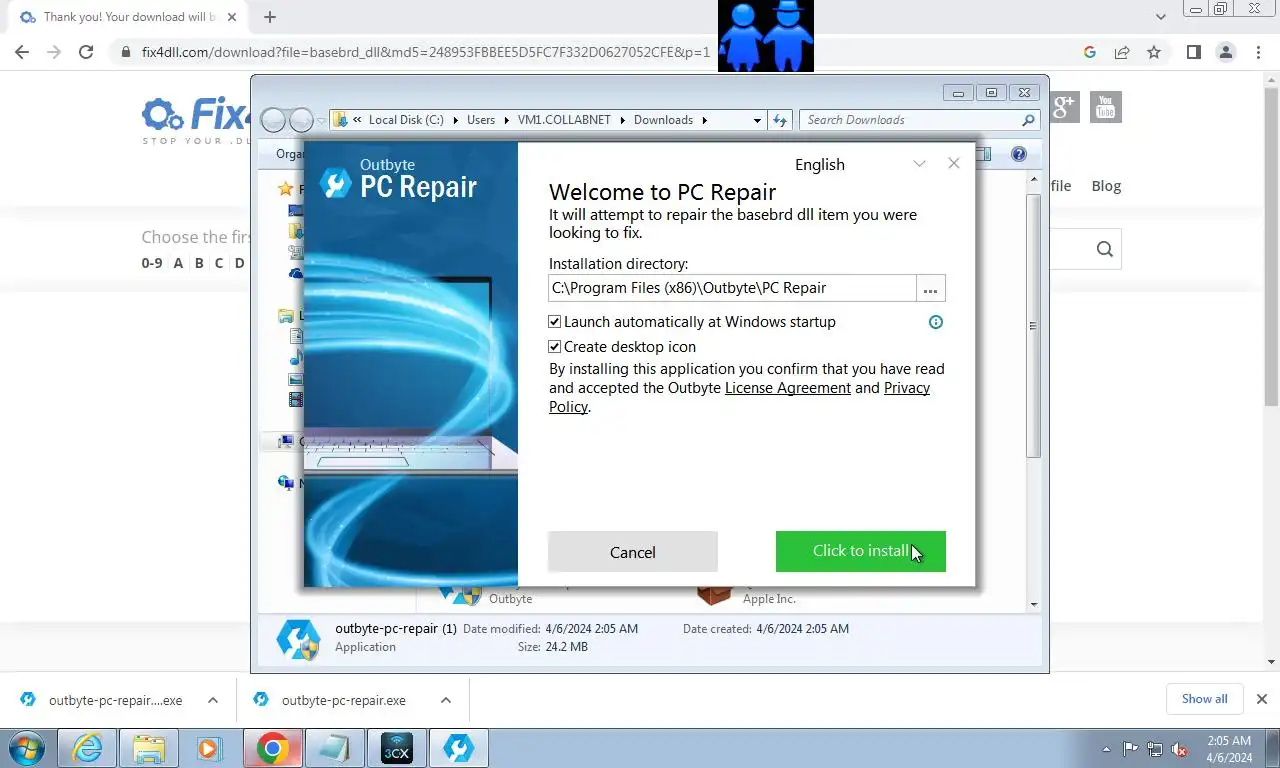The width and height of the screenshot is (1280, 768).
Task: Uncheck Create desktop icon option
Action: click(555, 347)
